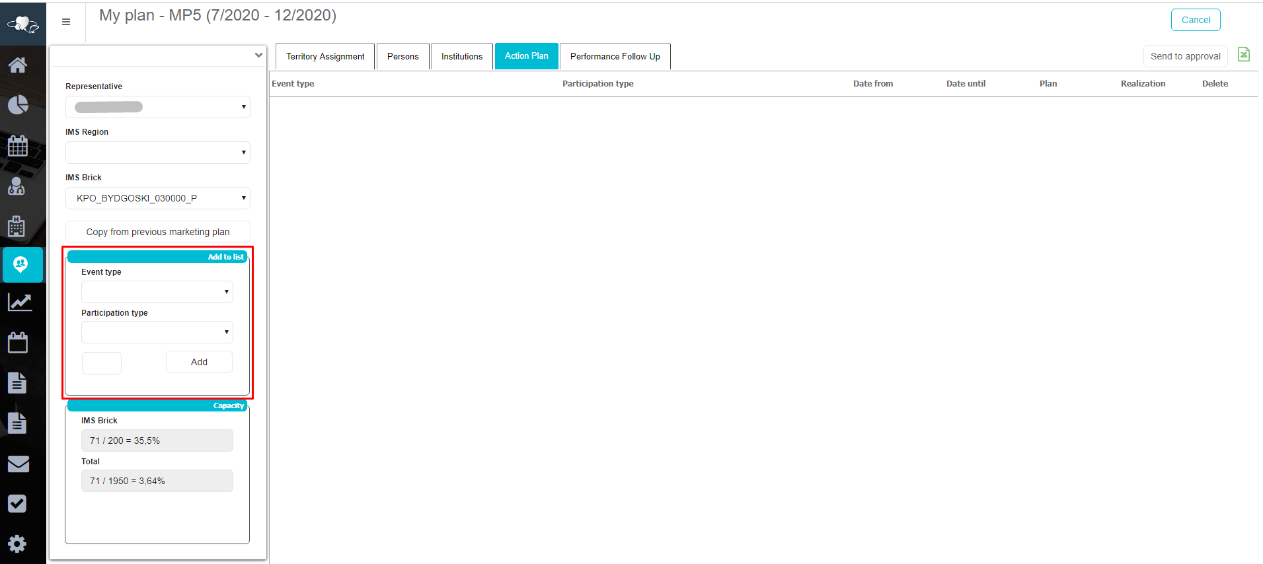Open the persons icon in sidebar
Image resolution: width=1263 pixels, height=564 pixels.
(x=17, y=185)
